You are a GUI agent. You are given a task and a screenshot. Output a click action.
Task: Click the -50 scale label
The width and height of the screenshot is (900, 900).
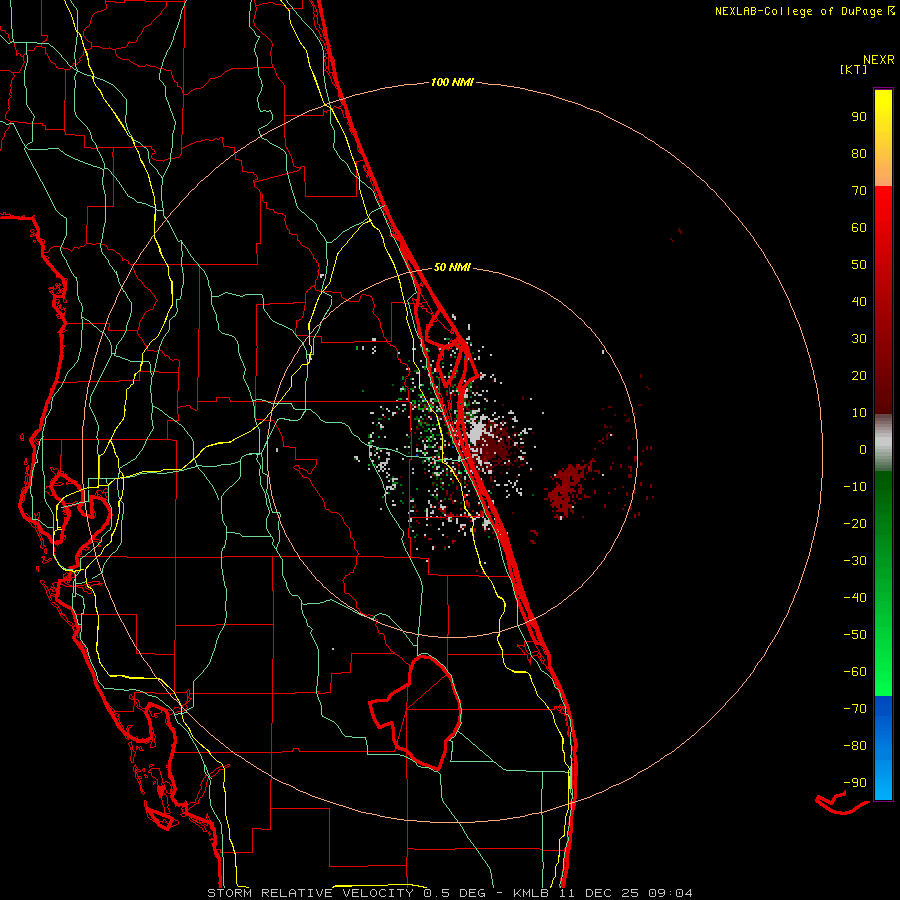[x=855, y=635]
